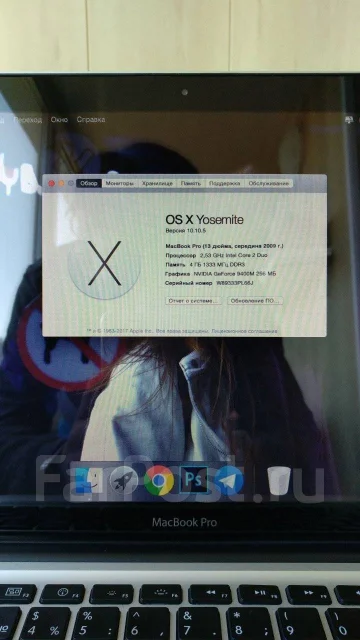
Task: Click the serial number W89333PL66J
Action: (235, 283)
